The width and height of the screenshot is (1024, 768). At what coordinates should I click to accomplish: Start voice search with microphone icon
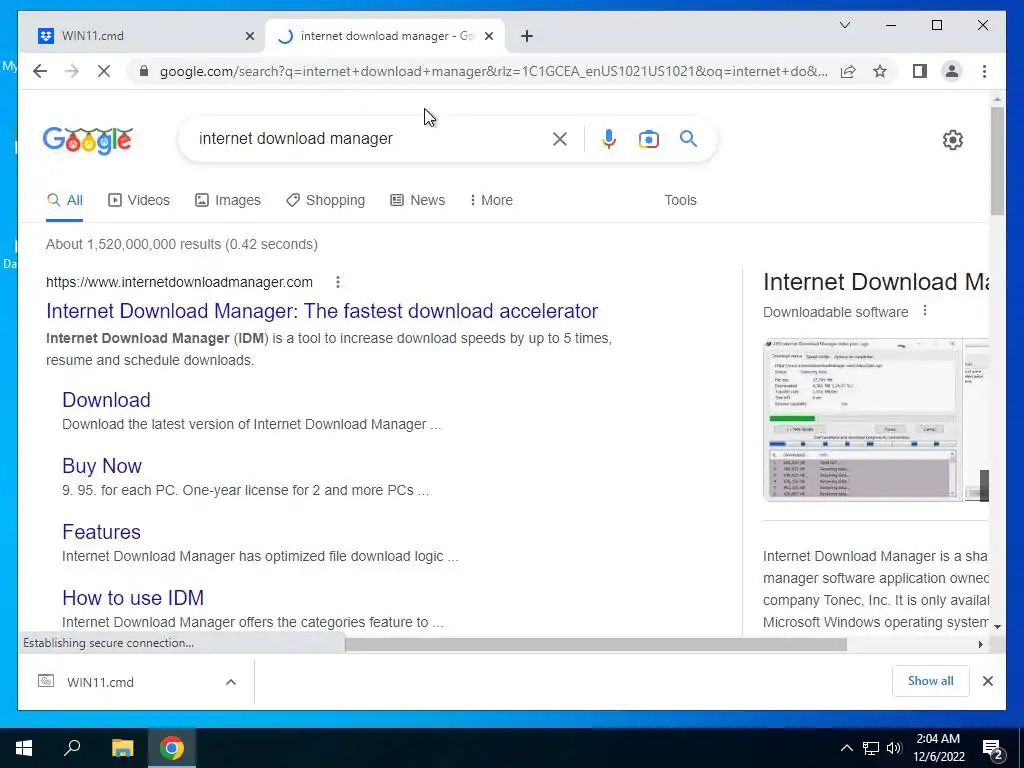click(x=609, y=138)
